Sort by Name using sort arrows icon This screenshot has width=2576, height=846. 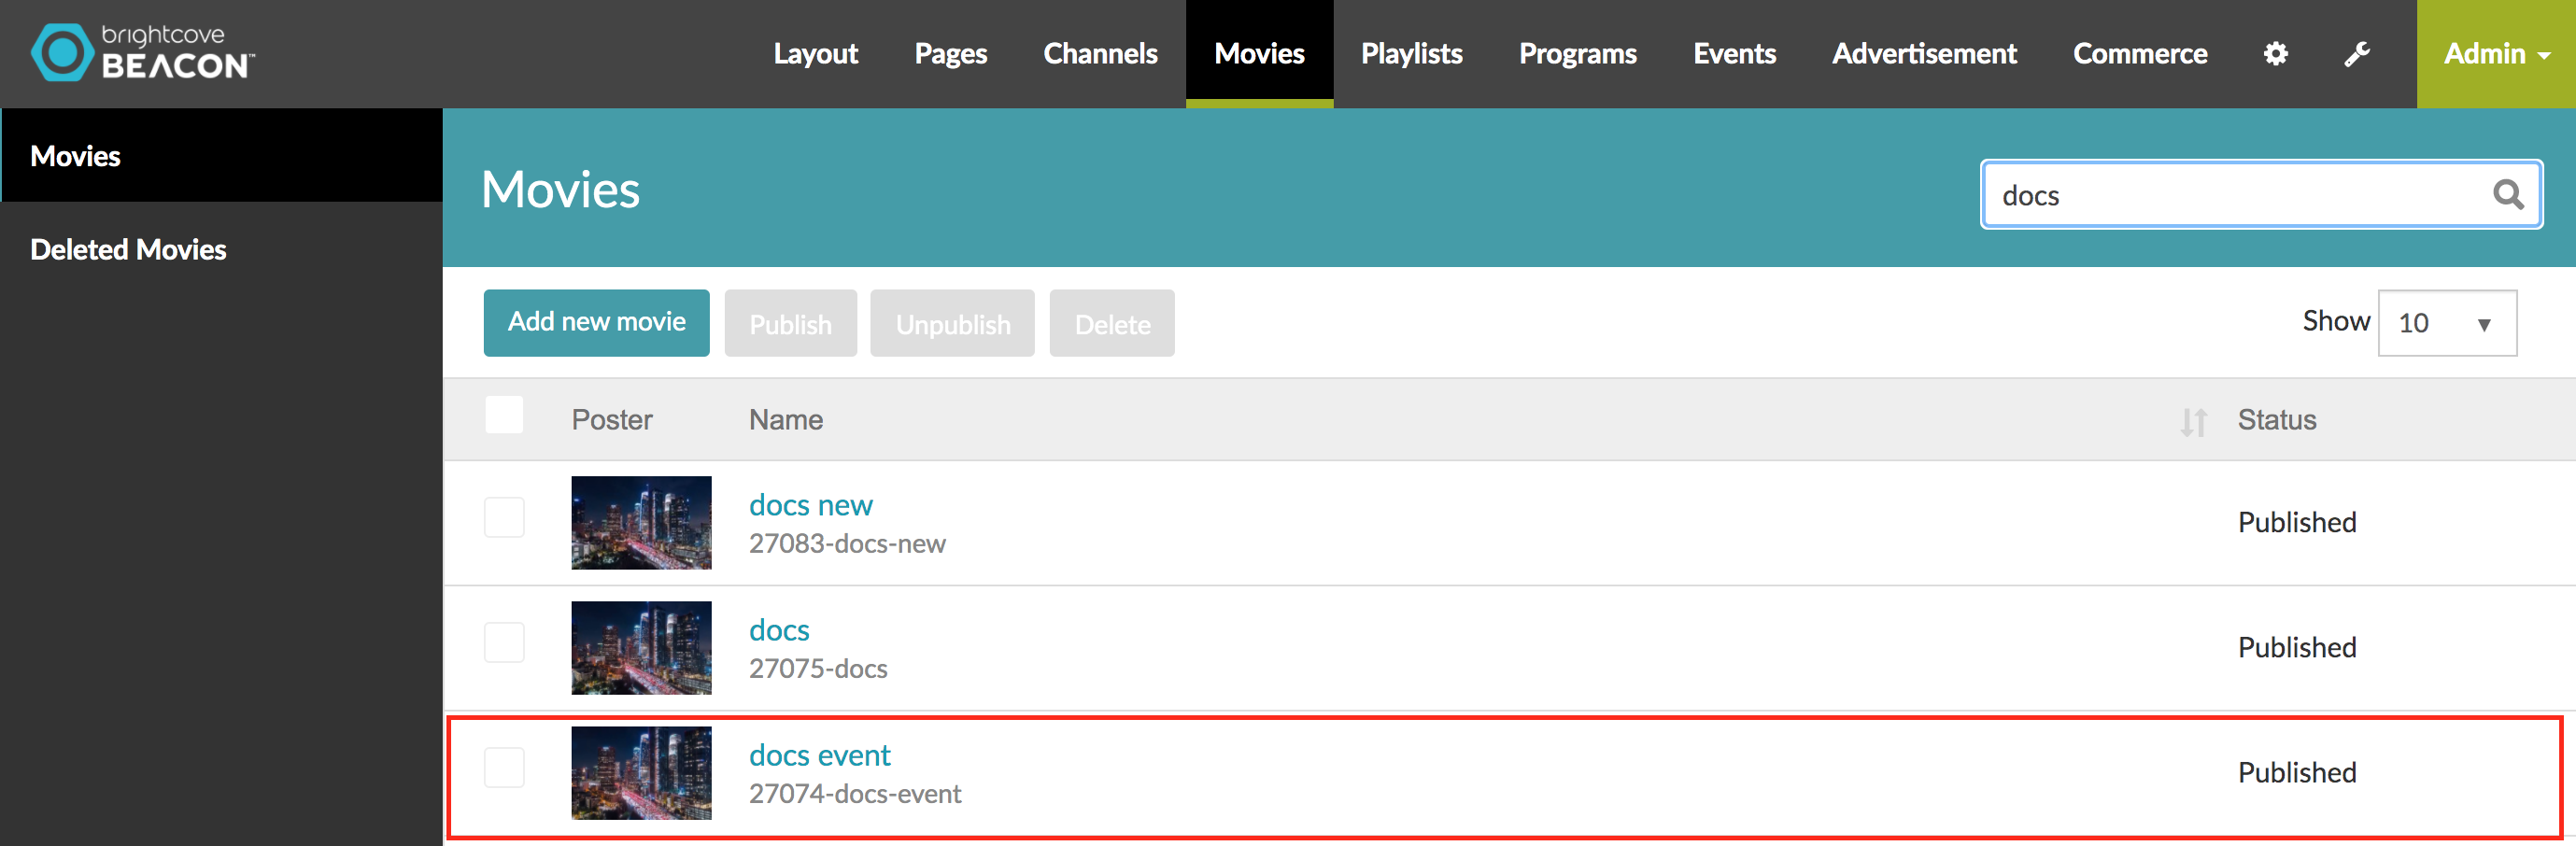pyautogui.click(x=2193, y=422)
